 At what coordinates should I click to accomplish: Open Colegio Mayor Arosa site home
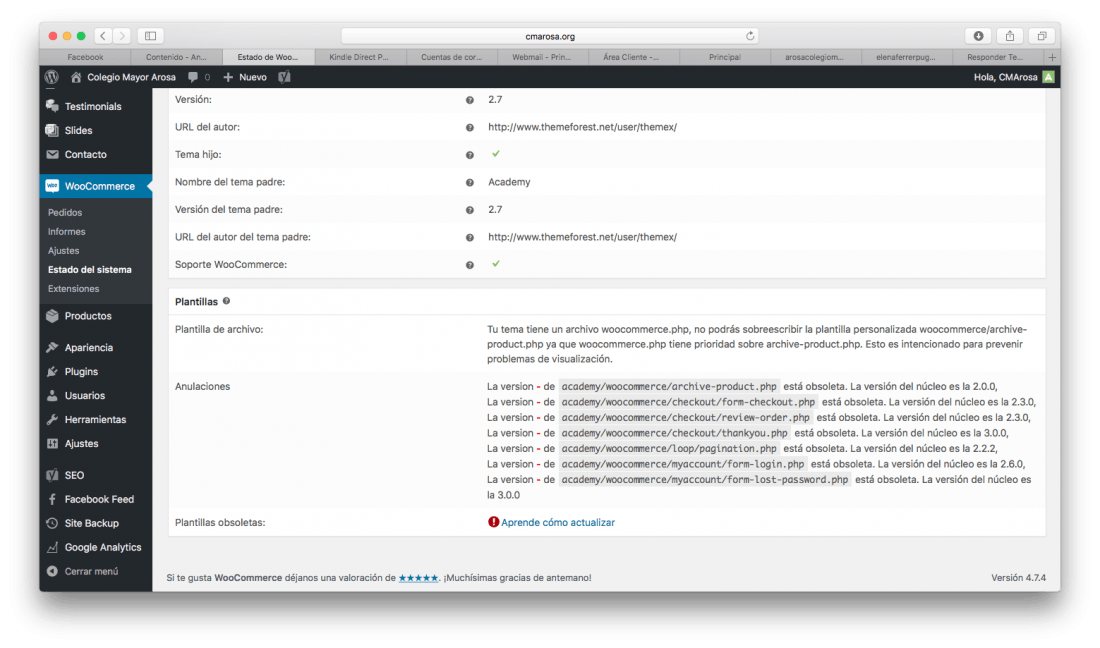[123, 77]
